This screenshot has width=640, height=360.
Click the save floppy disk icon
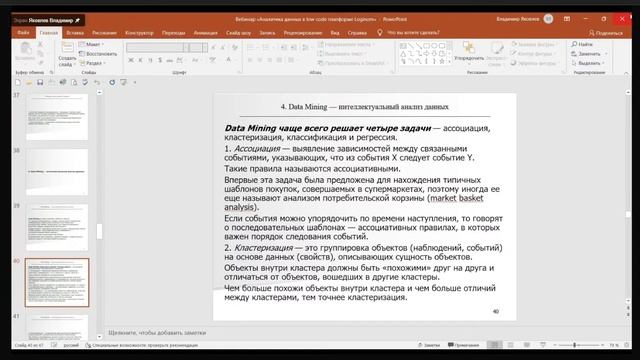pyautogui.click(x=40, y=82)
